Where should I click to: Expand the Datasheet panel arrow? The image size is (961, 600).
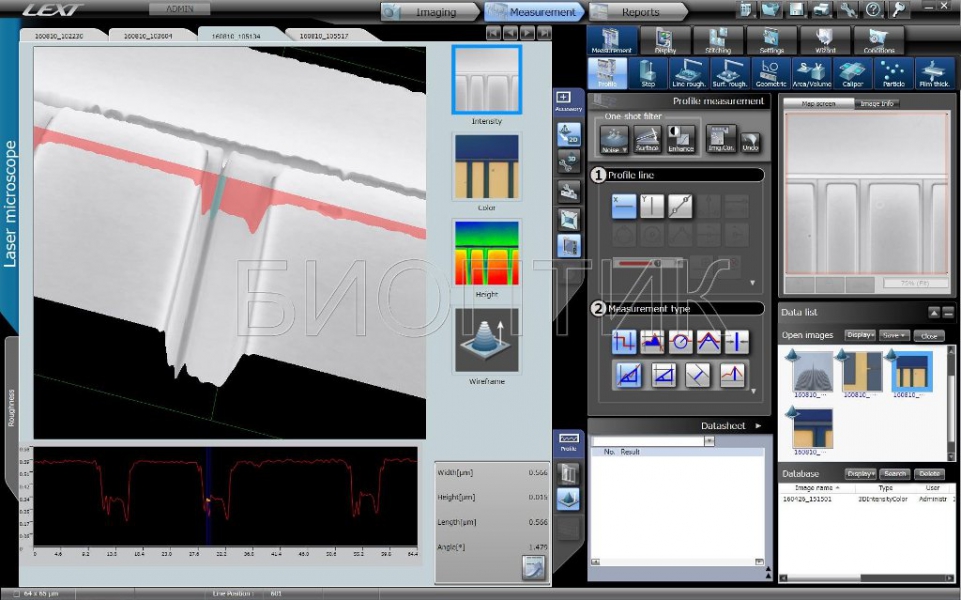(758, 425)
